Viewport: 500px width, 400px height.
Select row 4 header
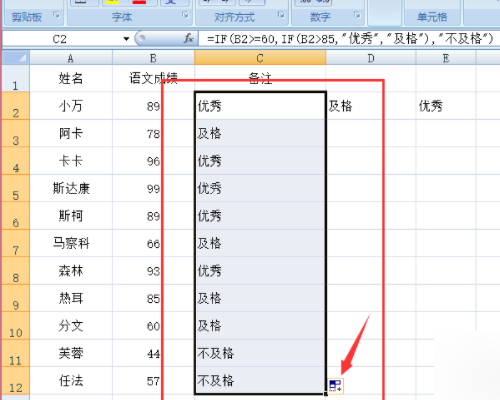click(x=16, y=161)
